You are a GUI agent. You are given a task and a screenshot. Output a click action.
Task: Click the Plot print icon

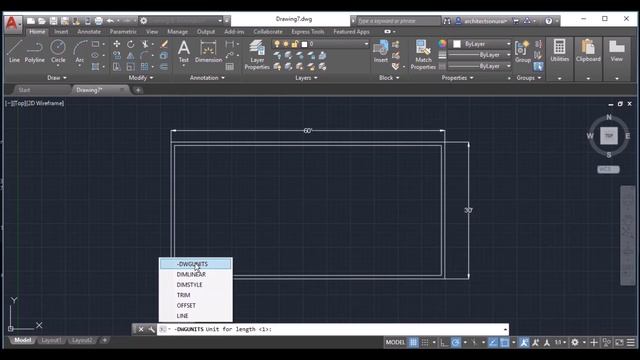tap(98, 21)
